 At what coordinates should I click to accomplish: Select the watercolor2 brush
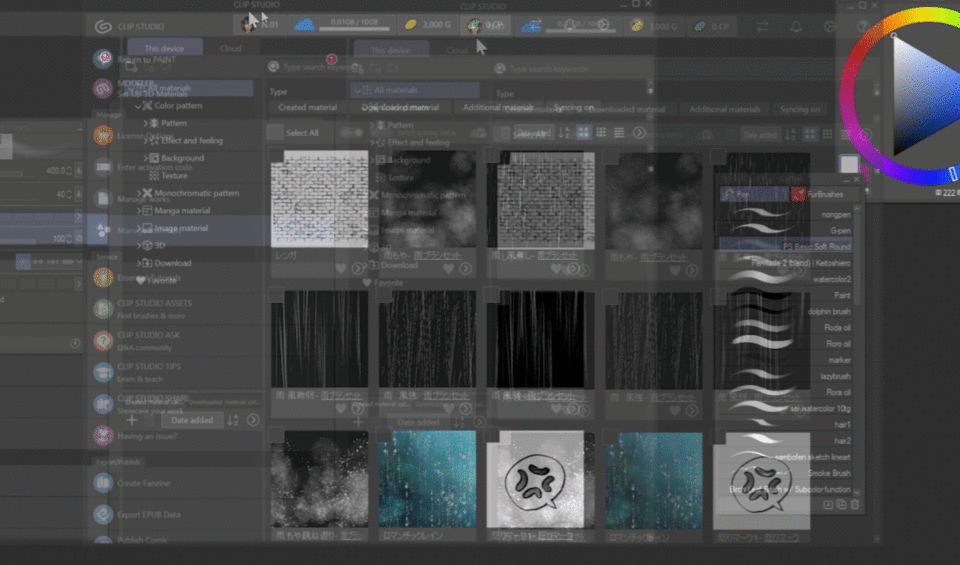click(785, 279)
